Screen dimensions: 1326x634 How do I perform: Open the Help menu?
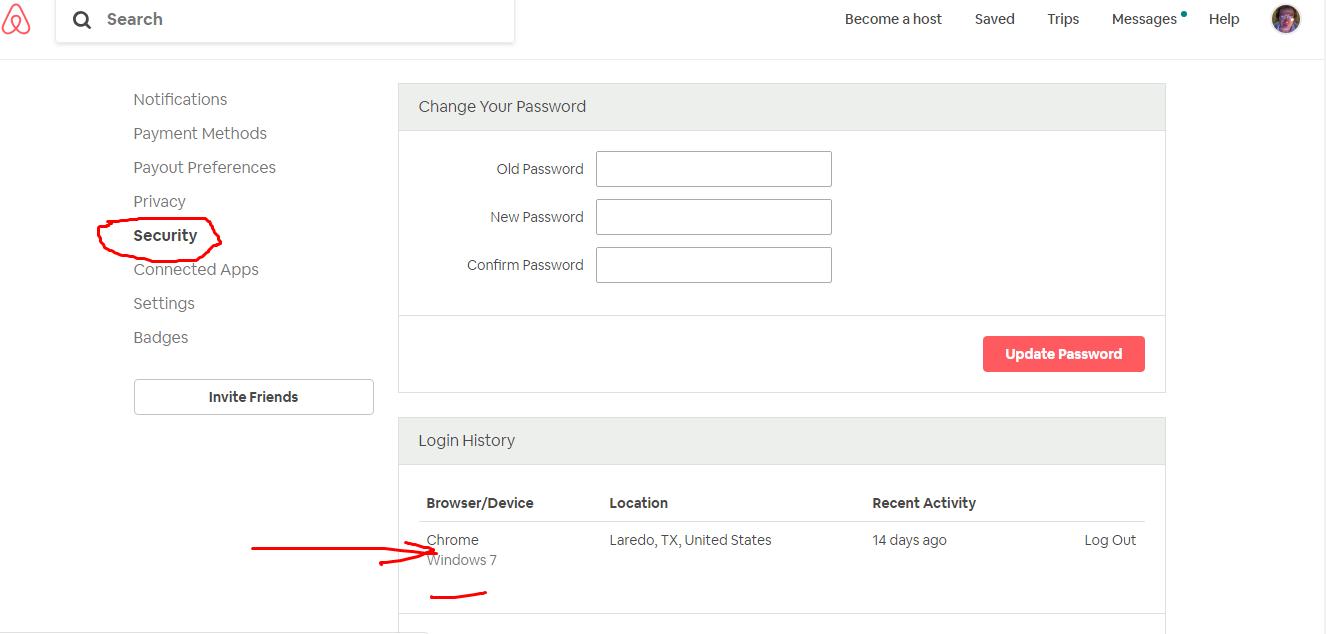1223,19
